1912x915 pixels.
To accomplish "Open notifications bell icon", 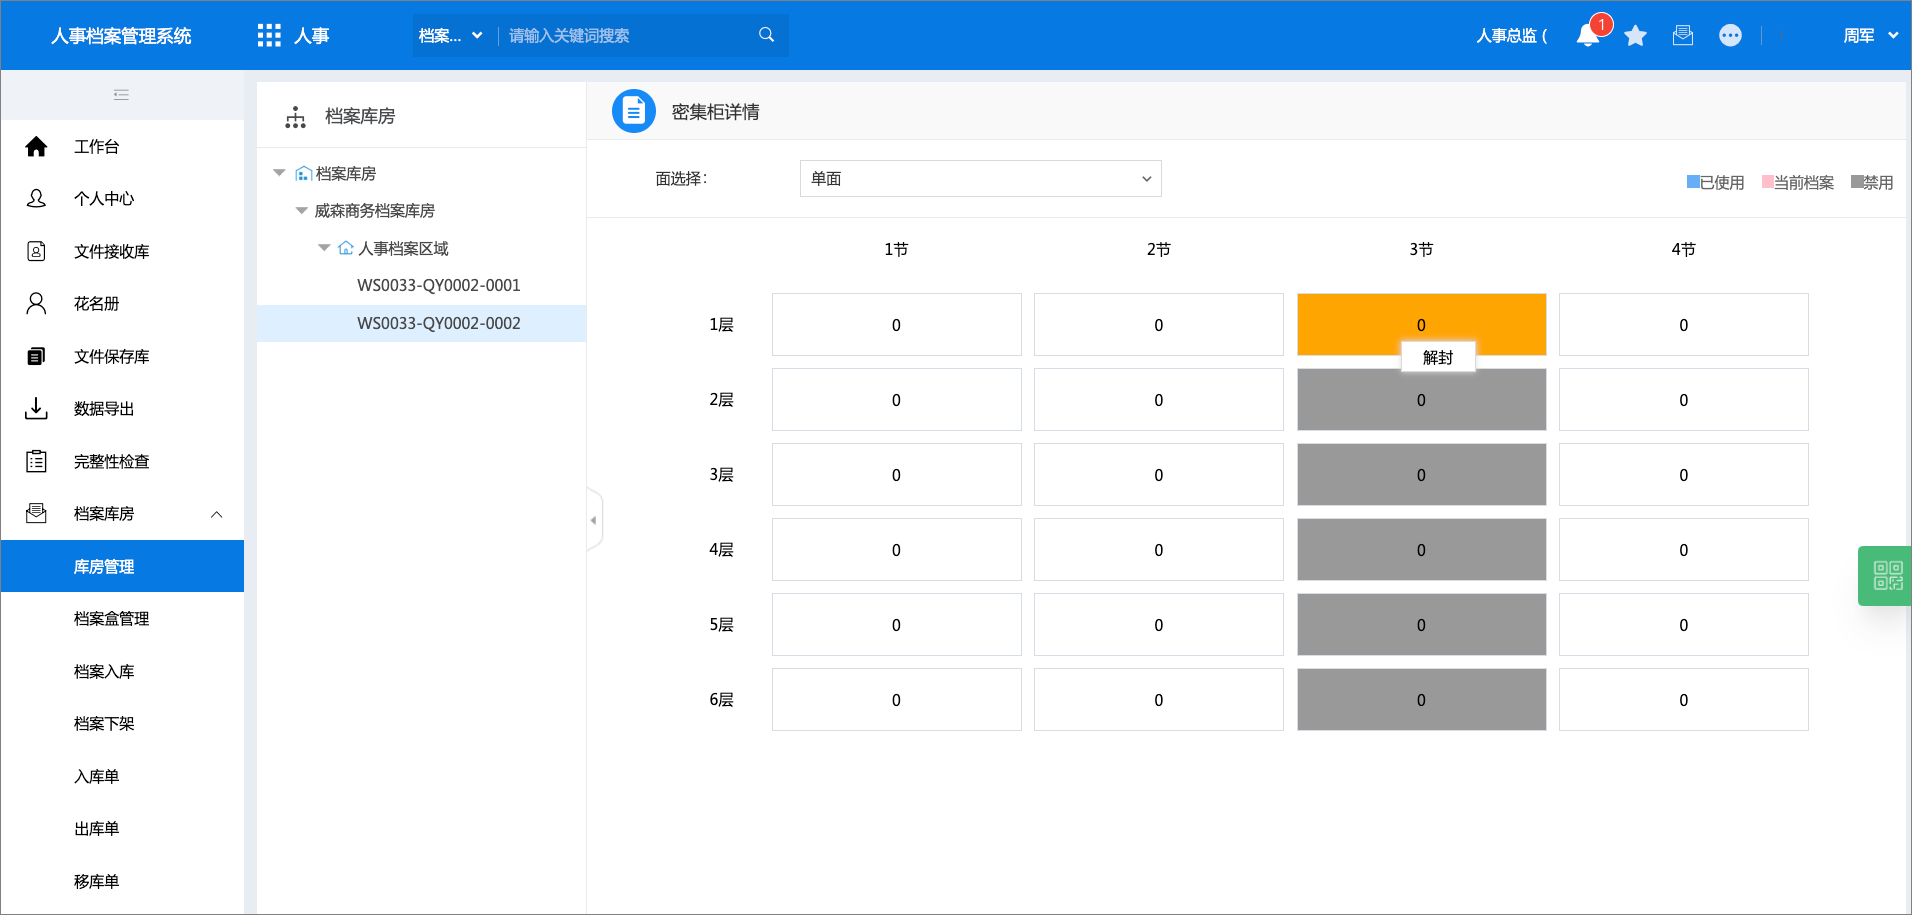I will pyautogui.click(x=1588, y=36).
